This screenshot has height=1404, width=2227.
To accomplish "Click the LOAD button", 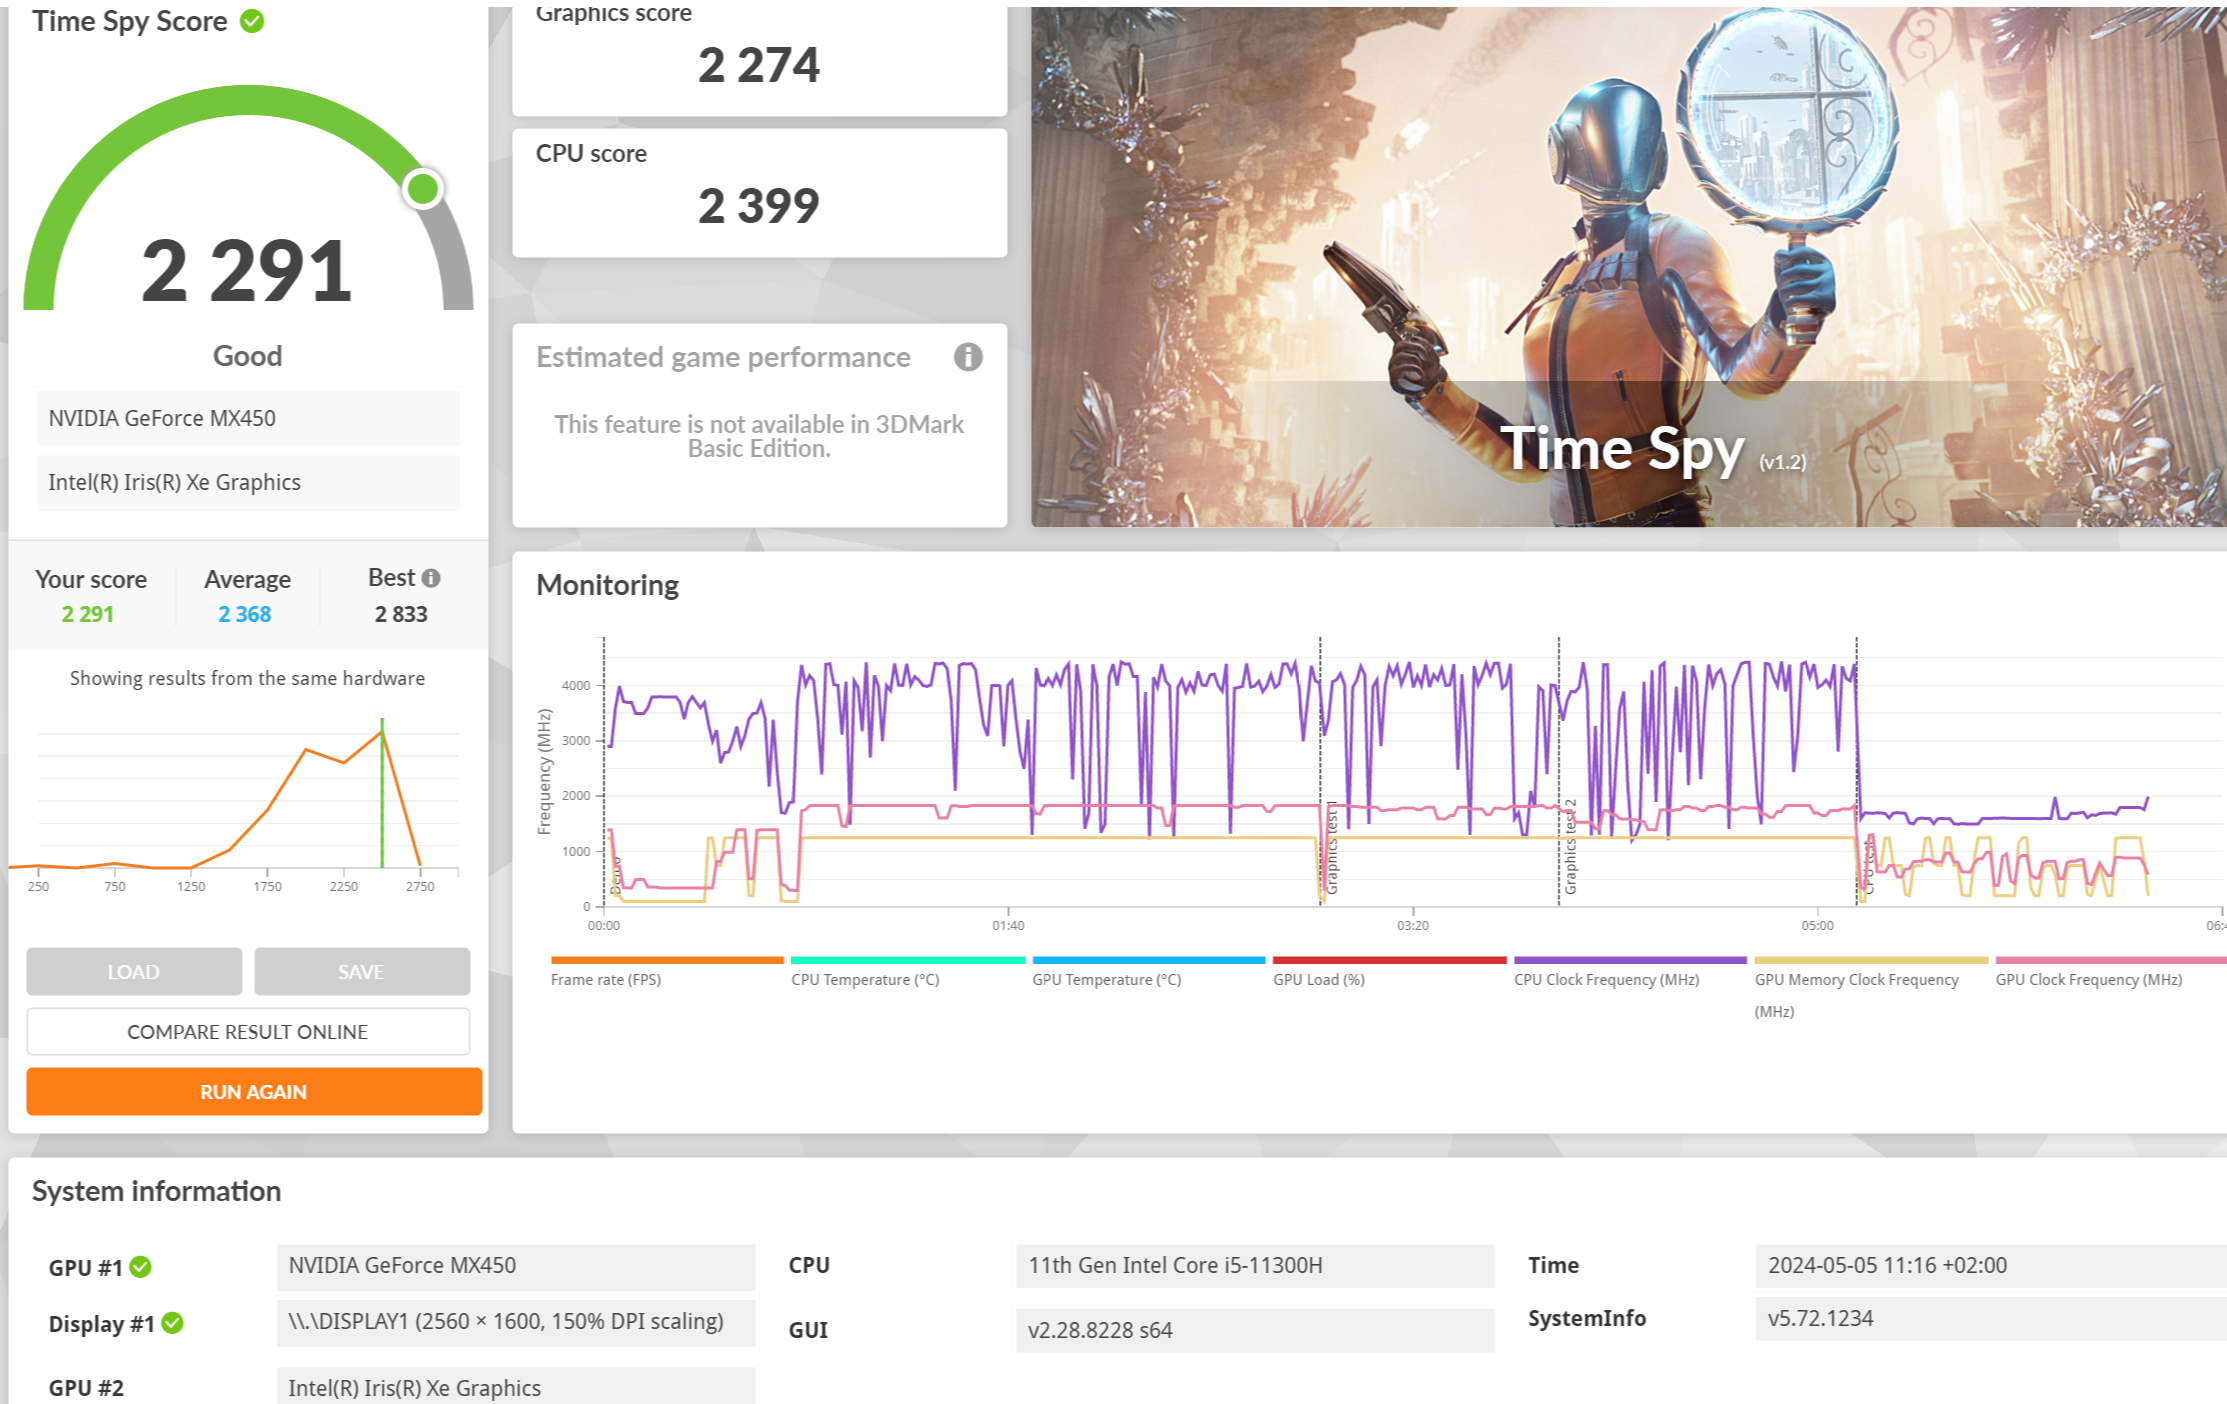I will pos(134,971).
